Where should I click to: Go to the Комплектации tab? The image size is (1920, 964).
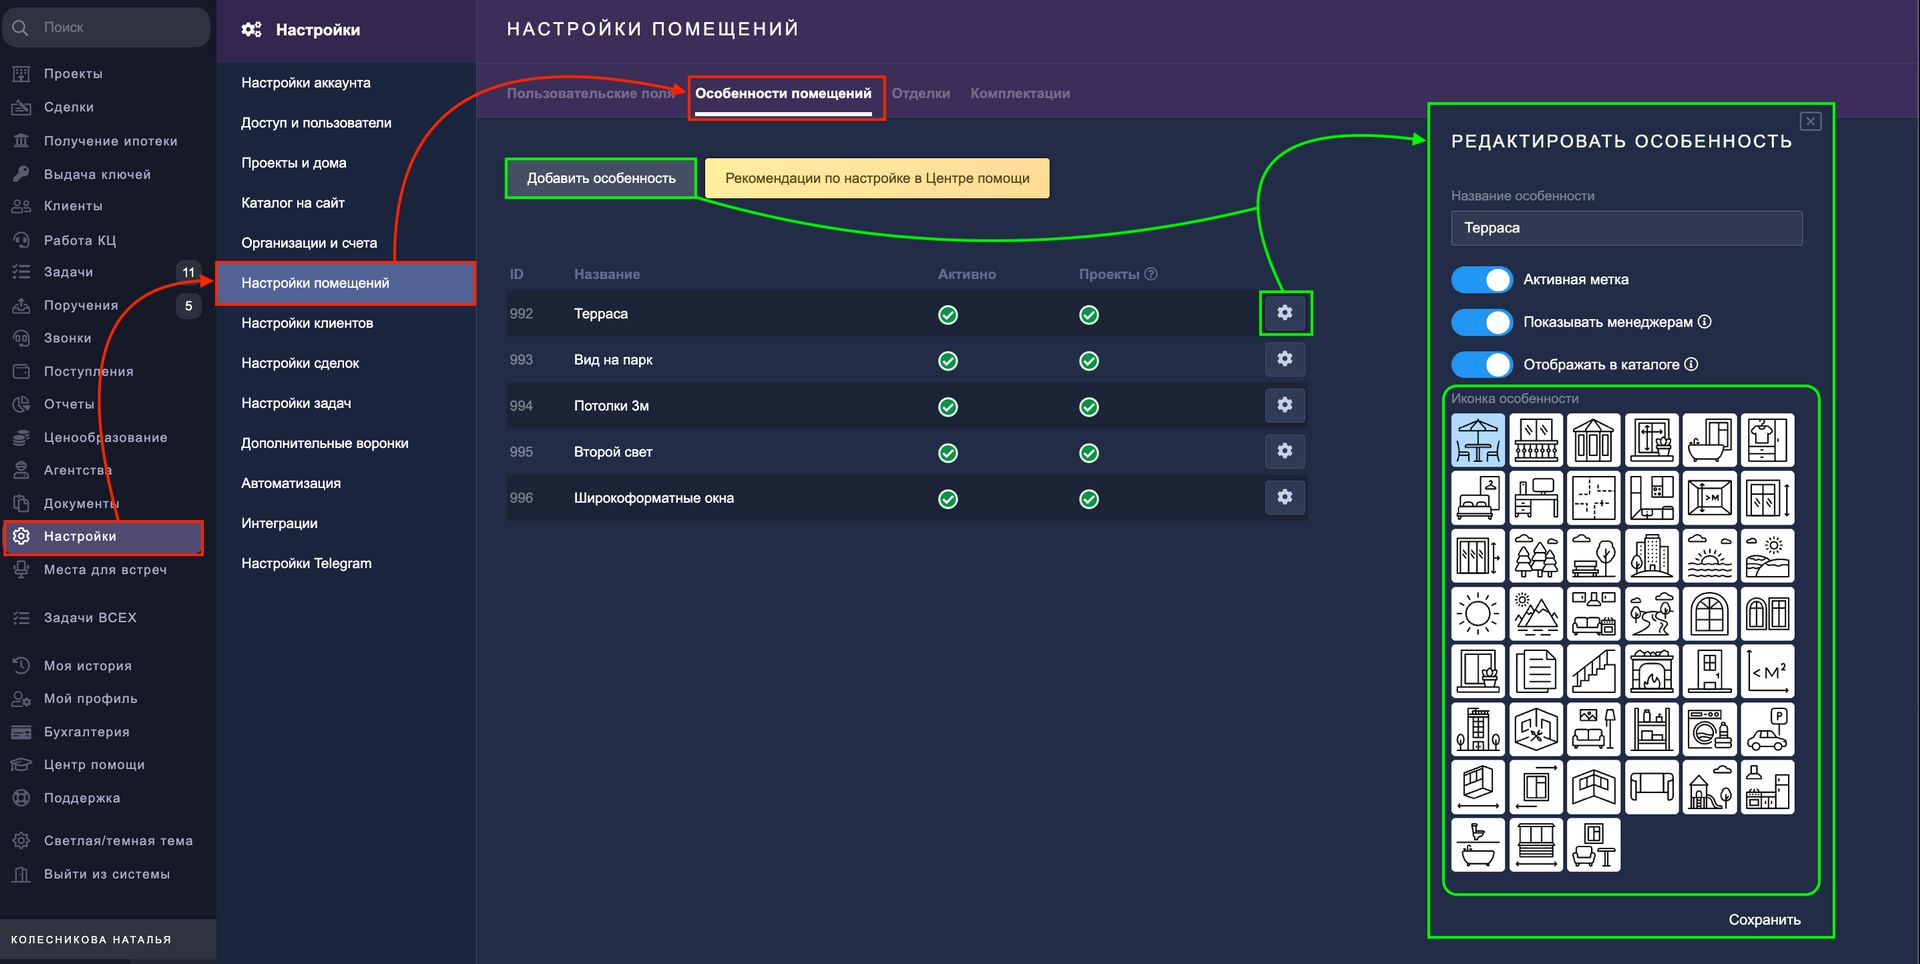pyautogui.click(x=1020, y=93)
